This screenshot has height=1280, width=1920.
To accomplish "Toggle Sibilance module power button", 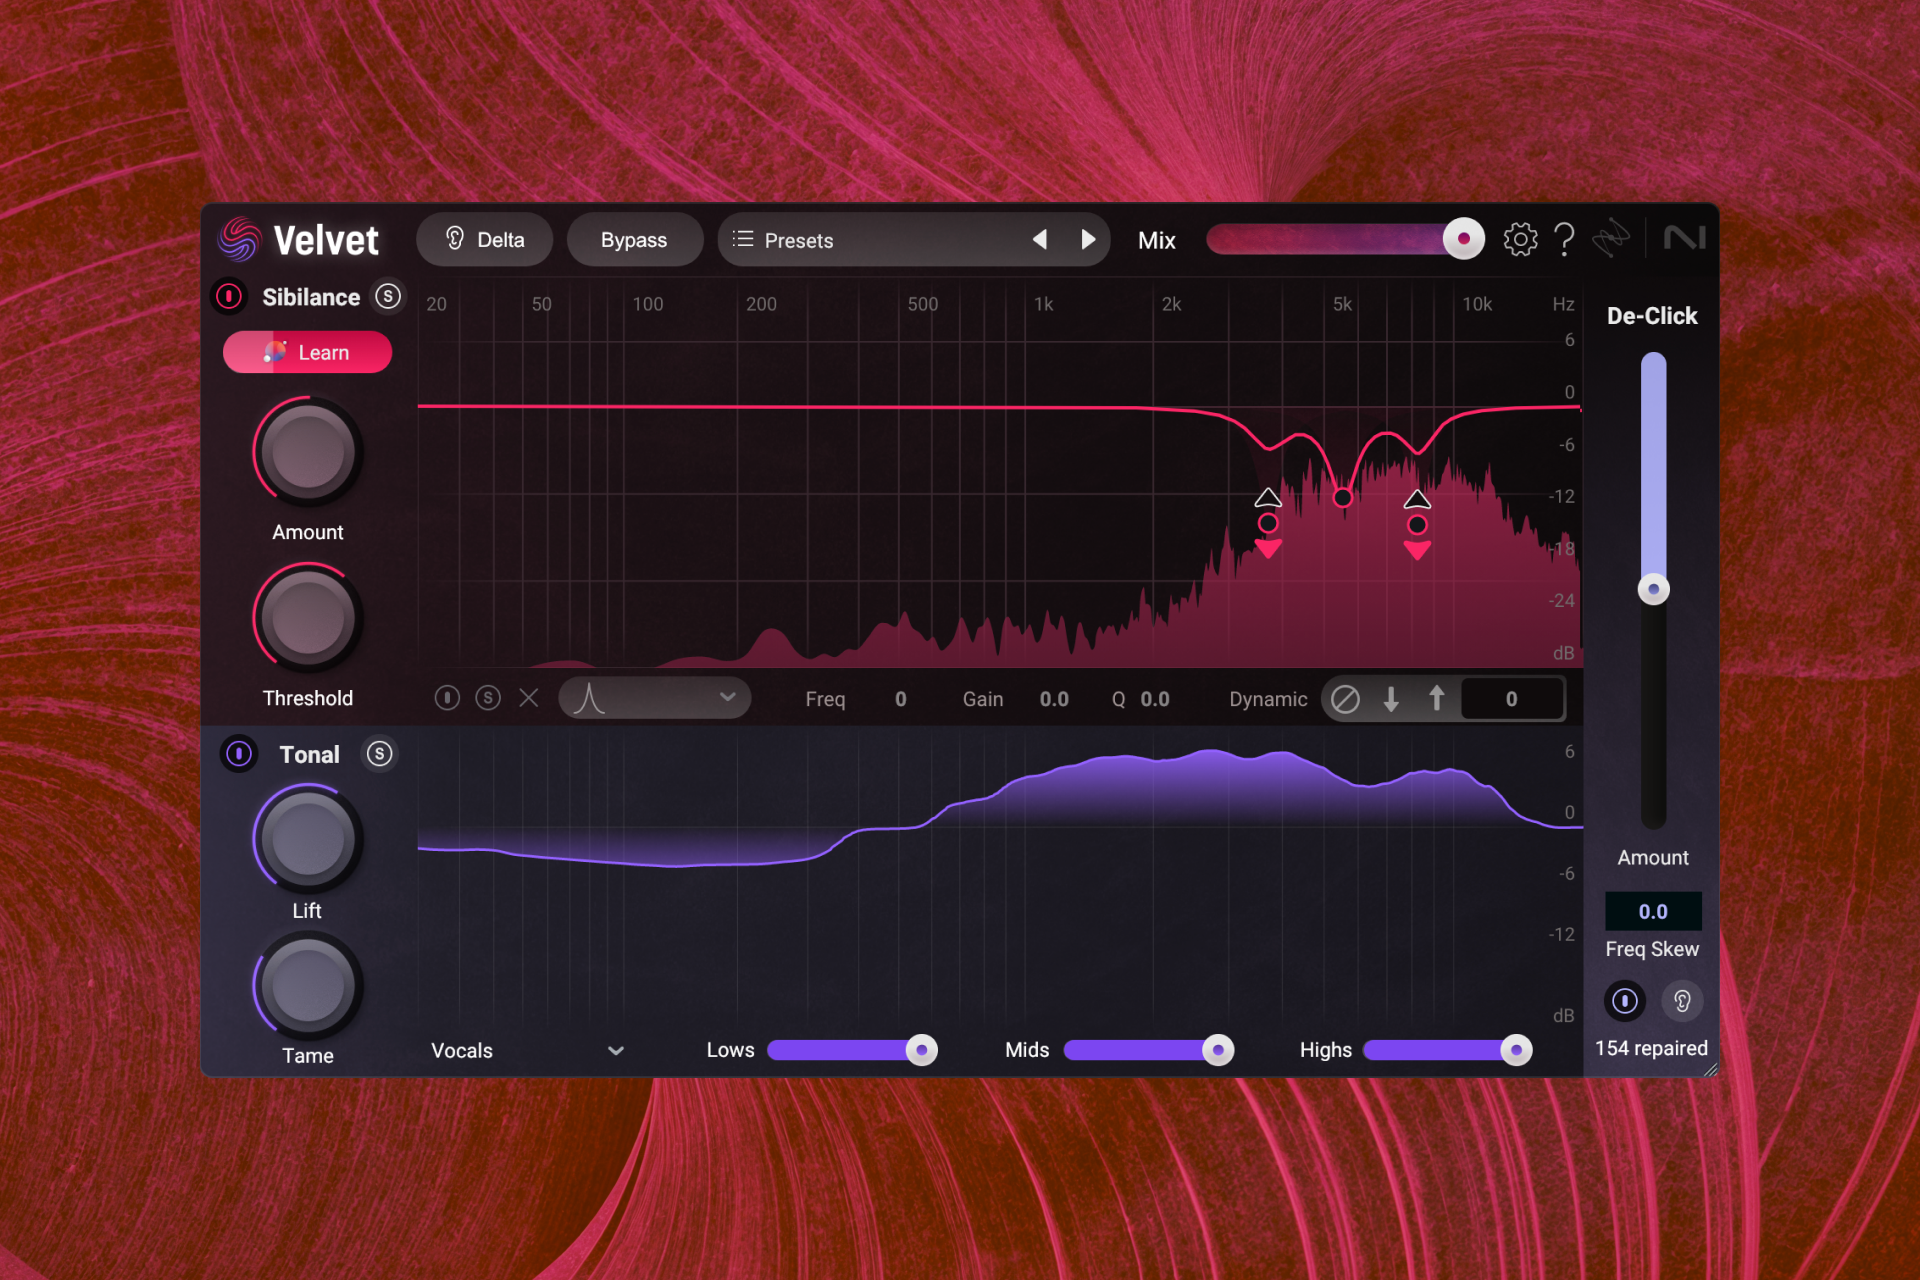I will (229, 297).
